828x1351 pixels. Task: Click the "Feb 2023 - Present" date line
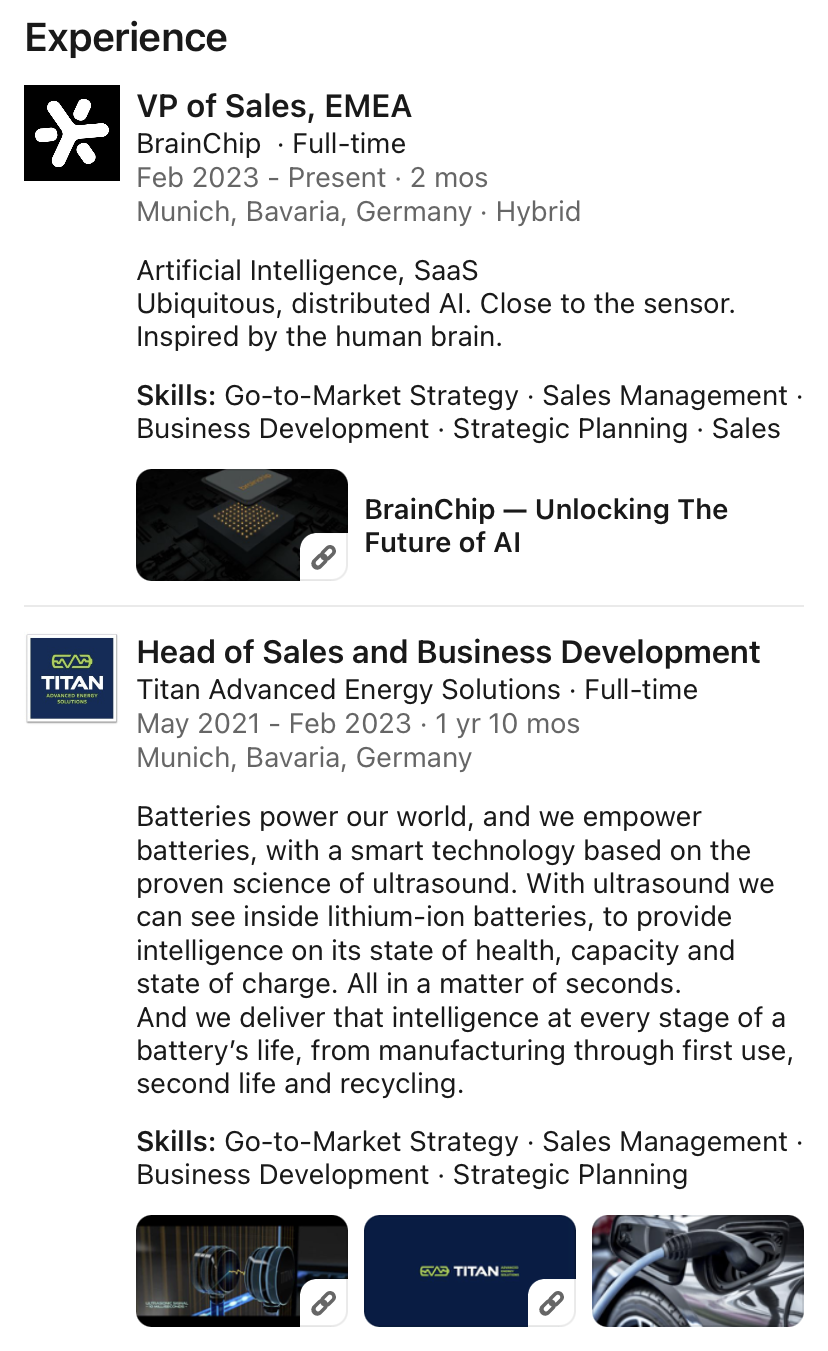click(261, 178)
